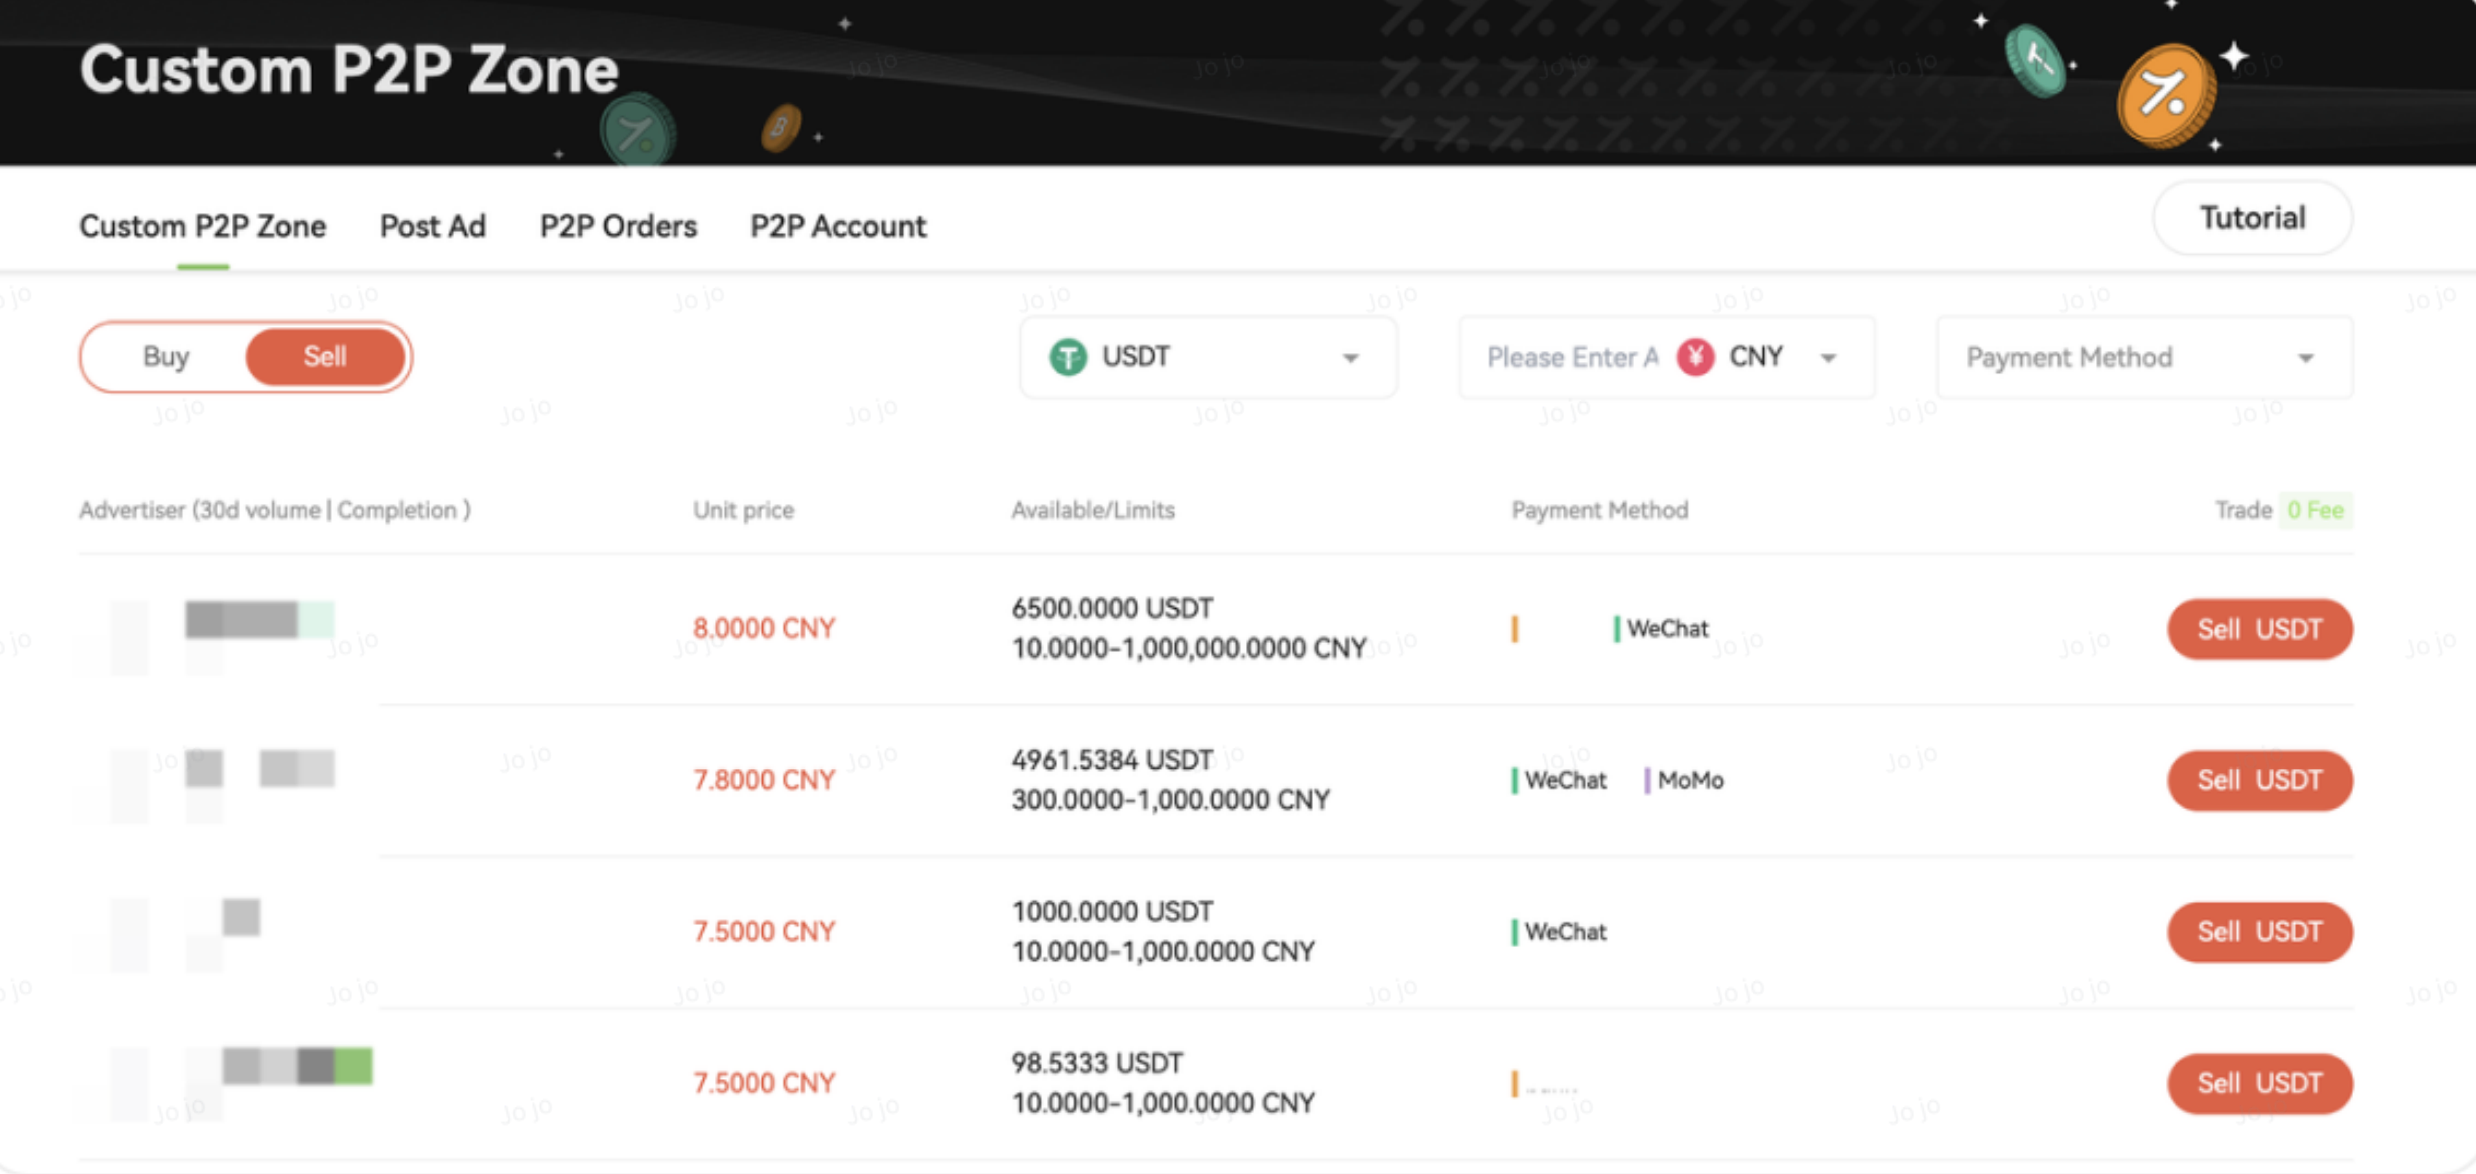
Task: Click the Tutorial button
Action: click(x=2251, y=218)
